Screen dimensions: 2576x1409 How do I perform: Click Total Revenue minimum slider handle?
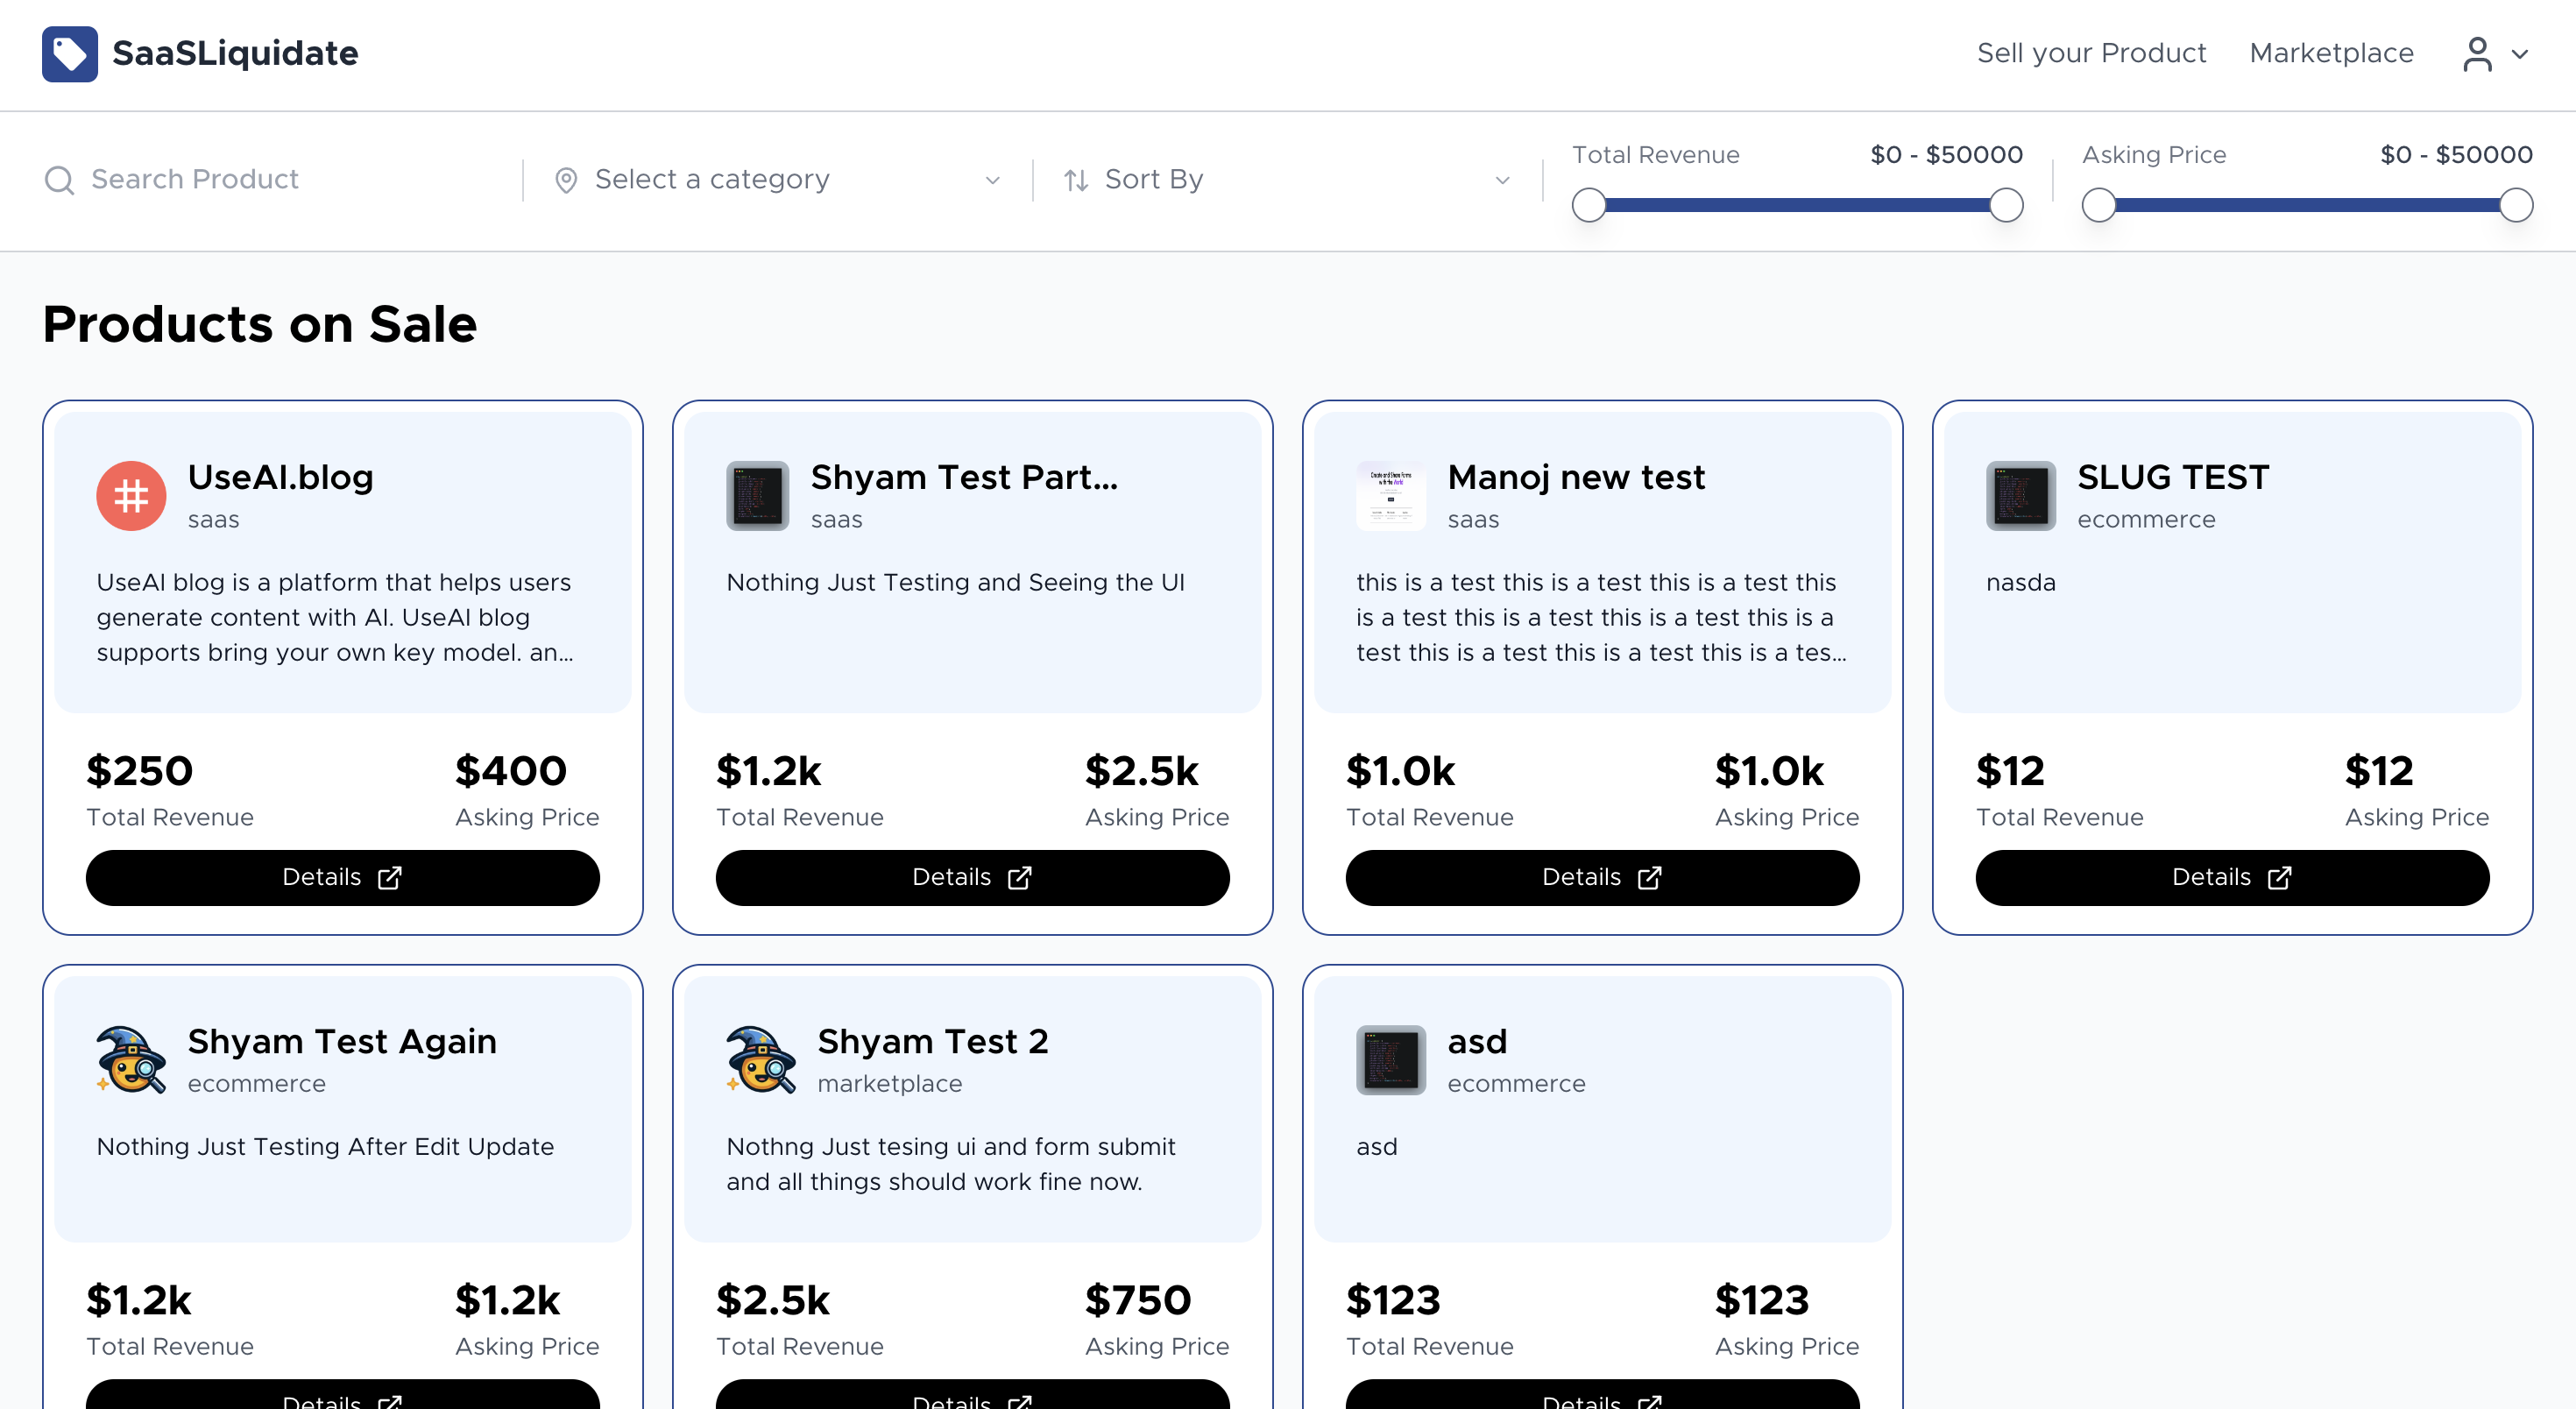1588,205
